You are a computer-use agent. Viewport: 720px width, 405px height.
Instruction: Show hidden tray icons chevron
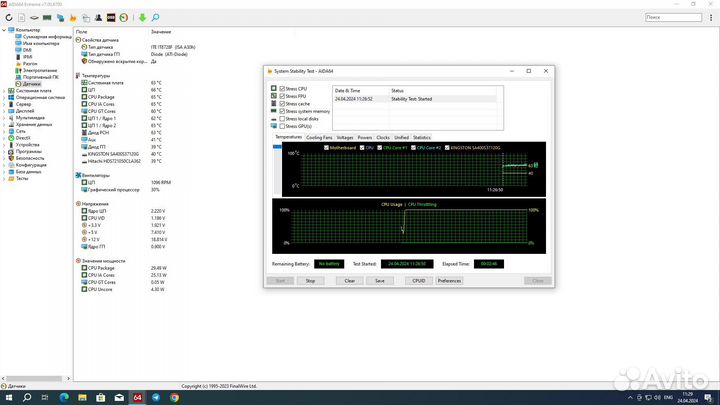(x=630, y=398)
